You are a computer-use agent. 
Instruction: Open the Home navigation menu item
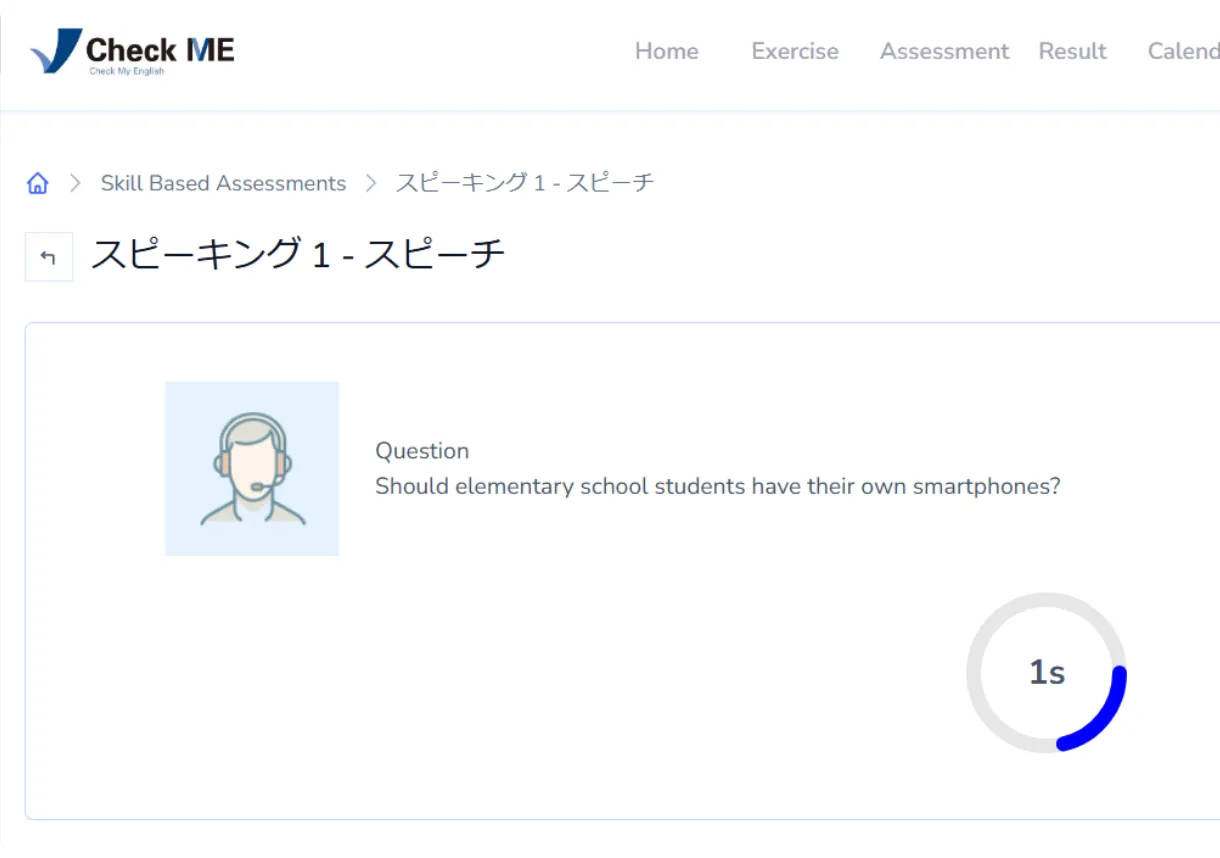click(666, 51)
